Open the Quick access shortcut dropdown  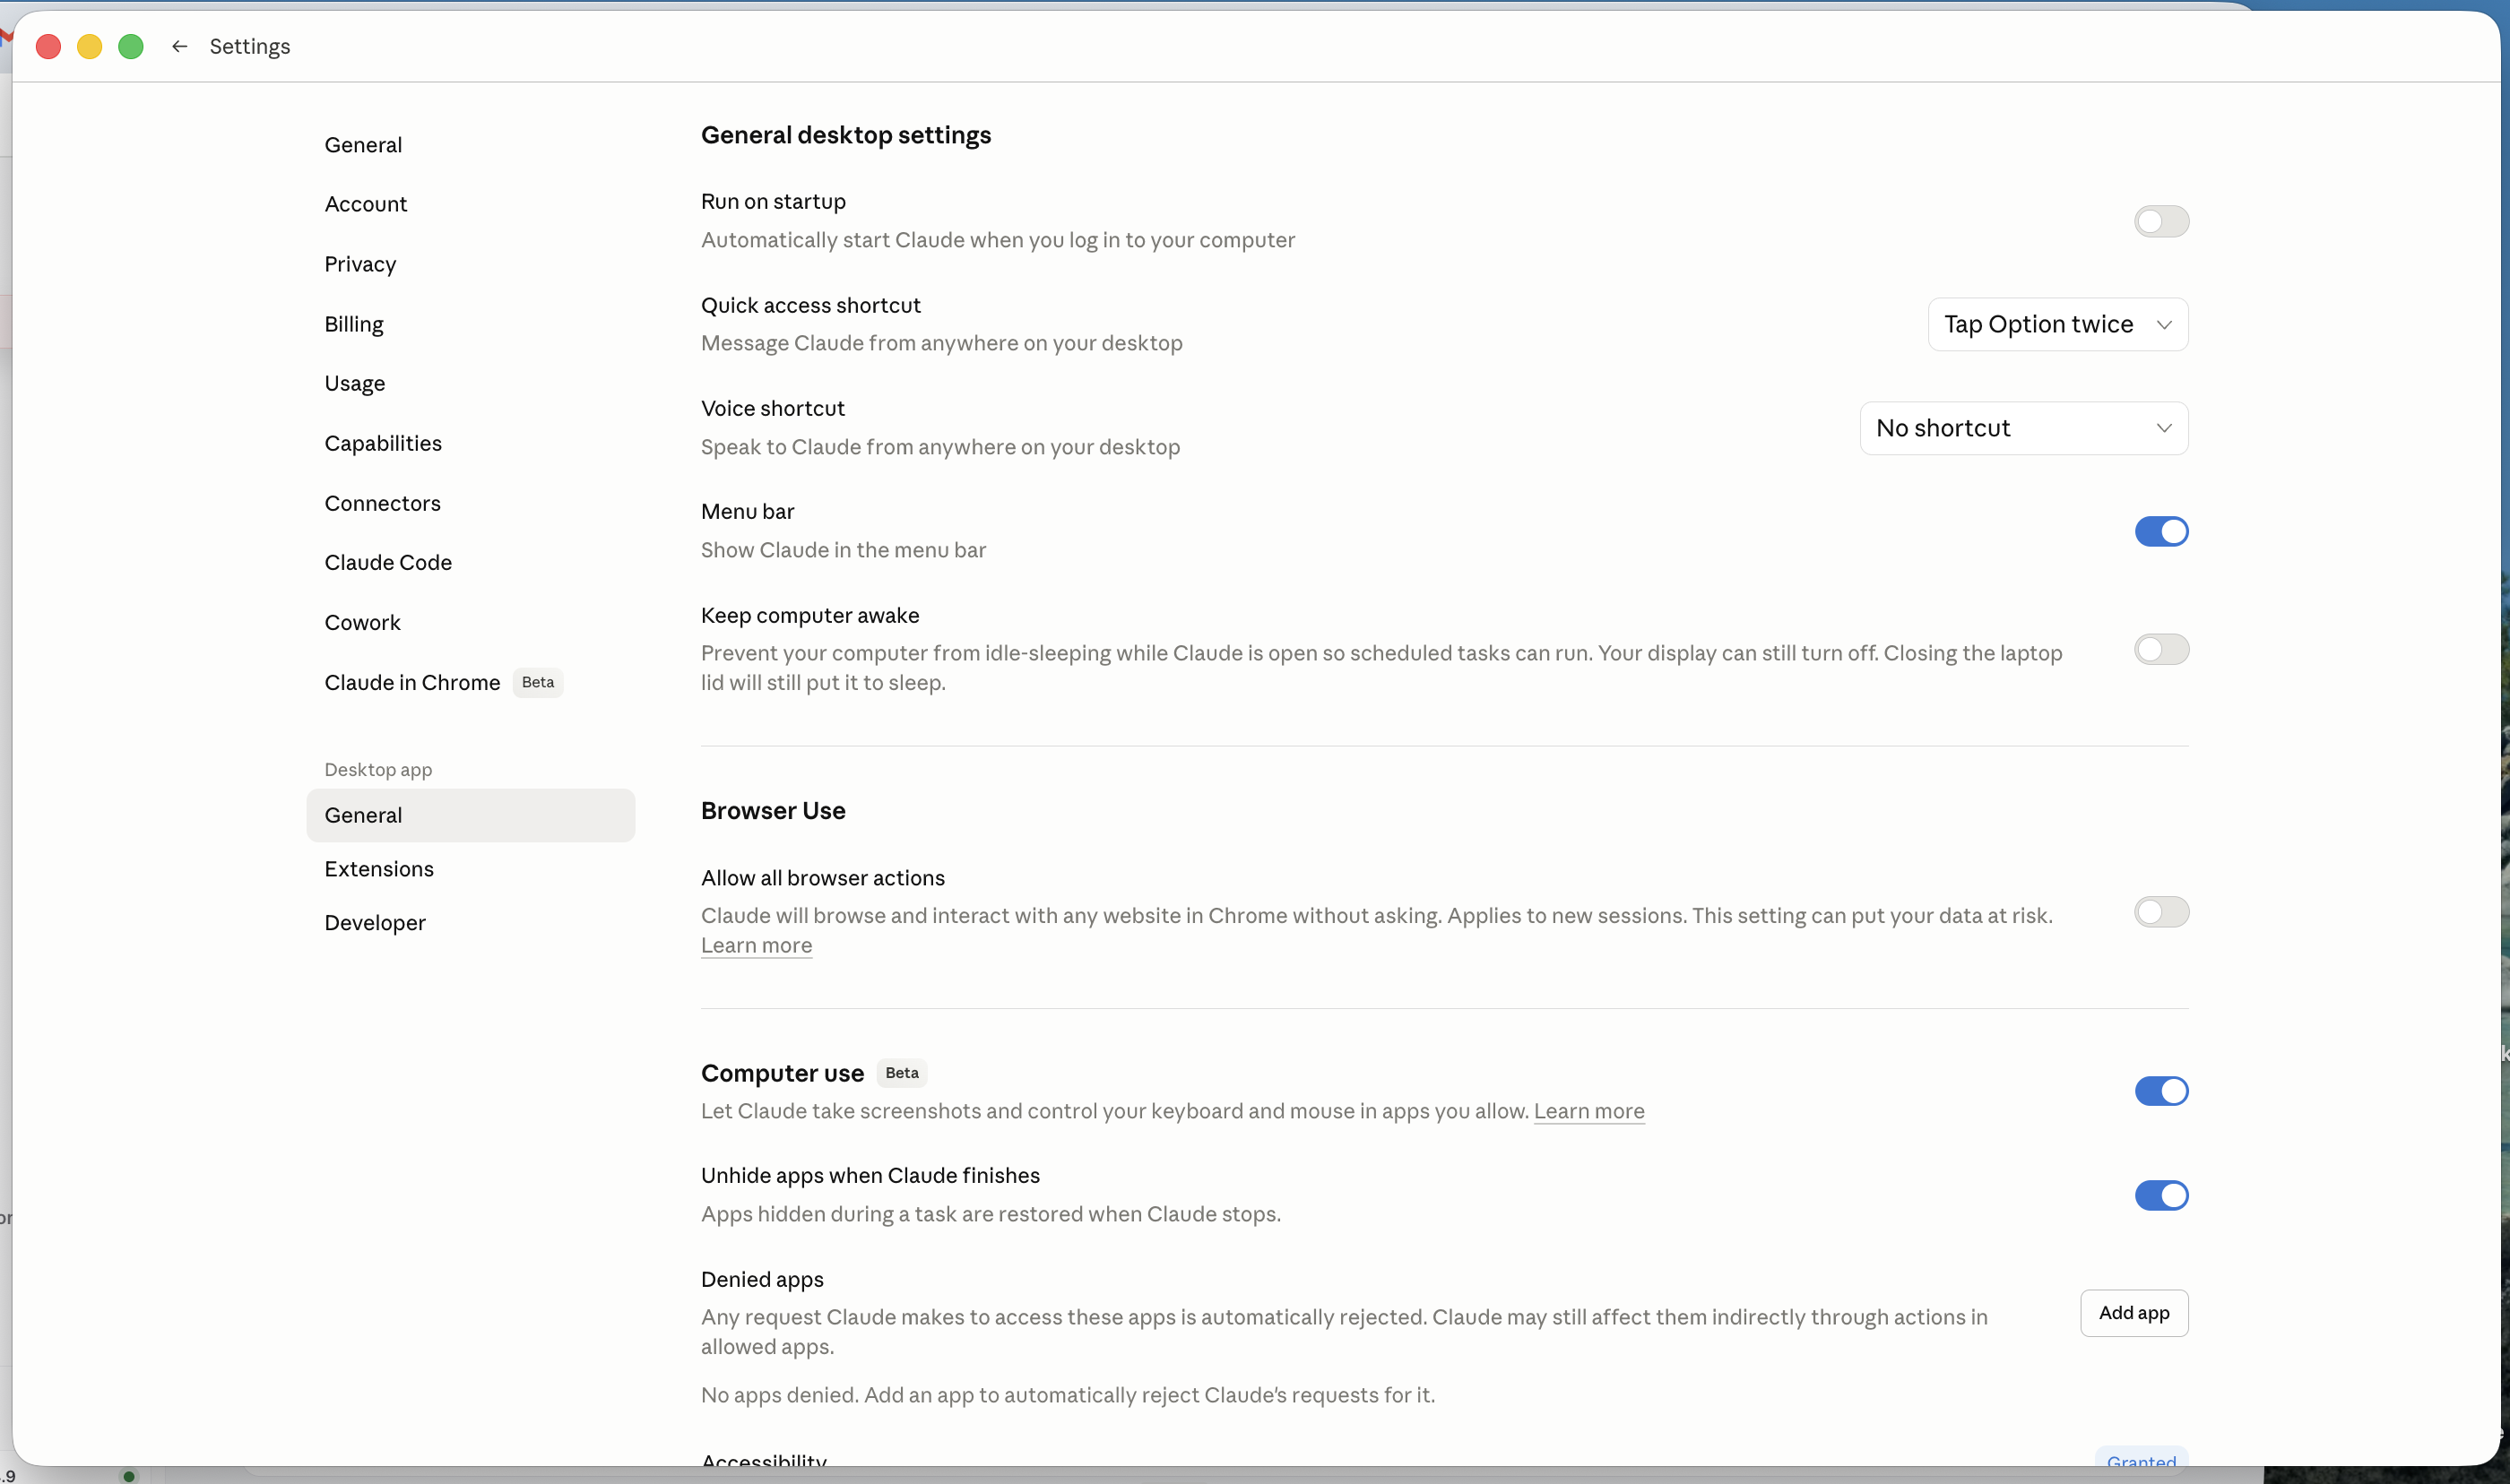pos(2058,324)
